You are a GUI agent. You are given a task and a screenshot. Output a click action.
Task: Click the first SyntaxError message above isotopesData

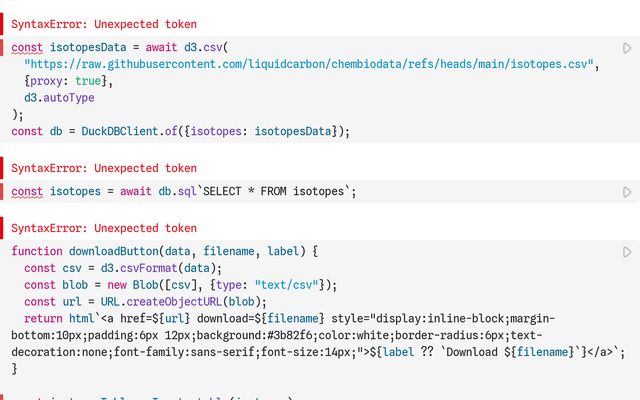(104, 24)
